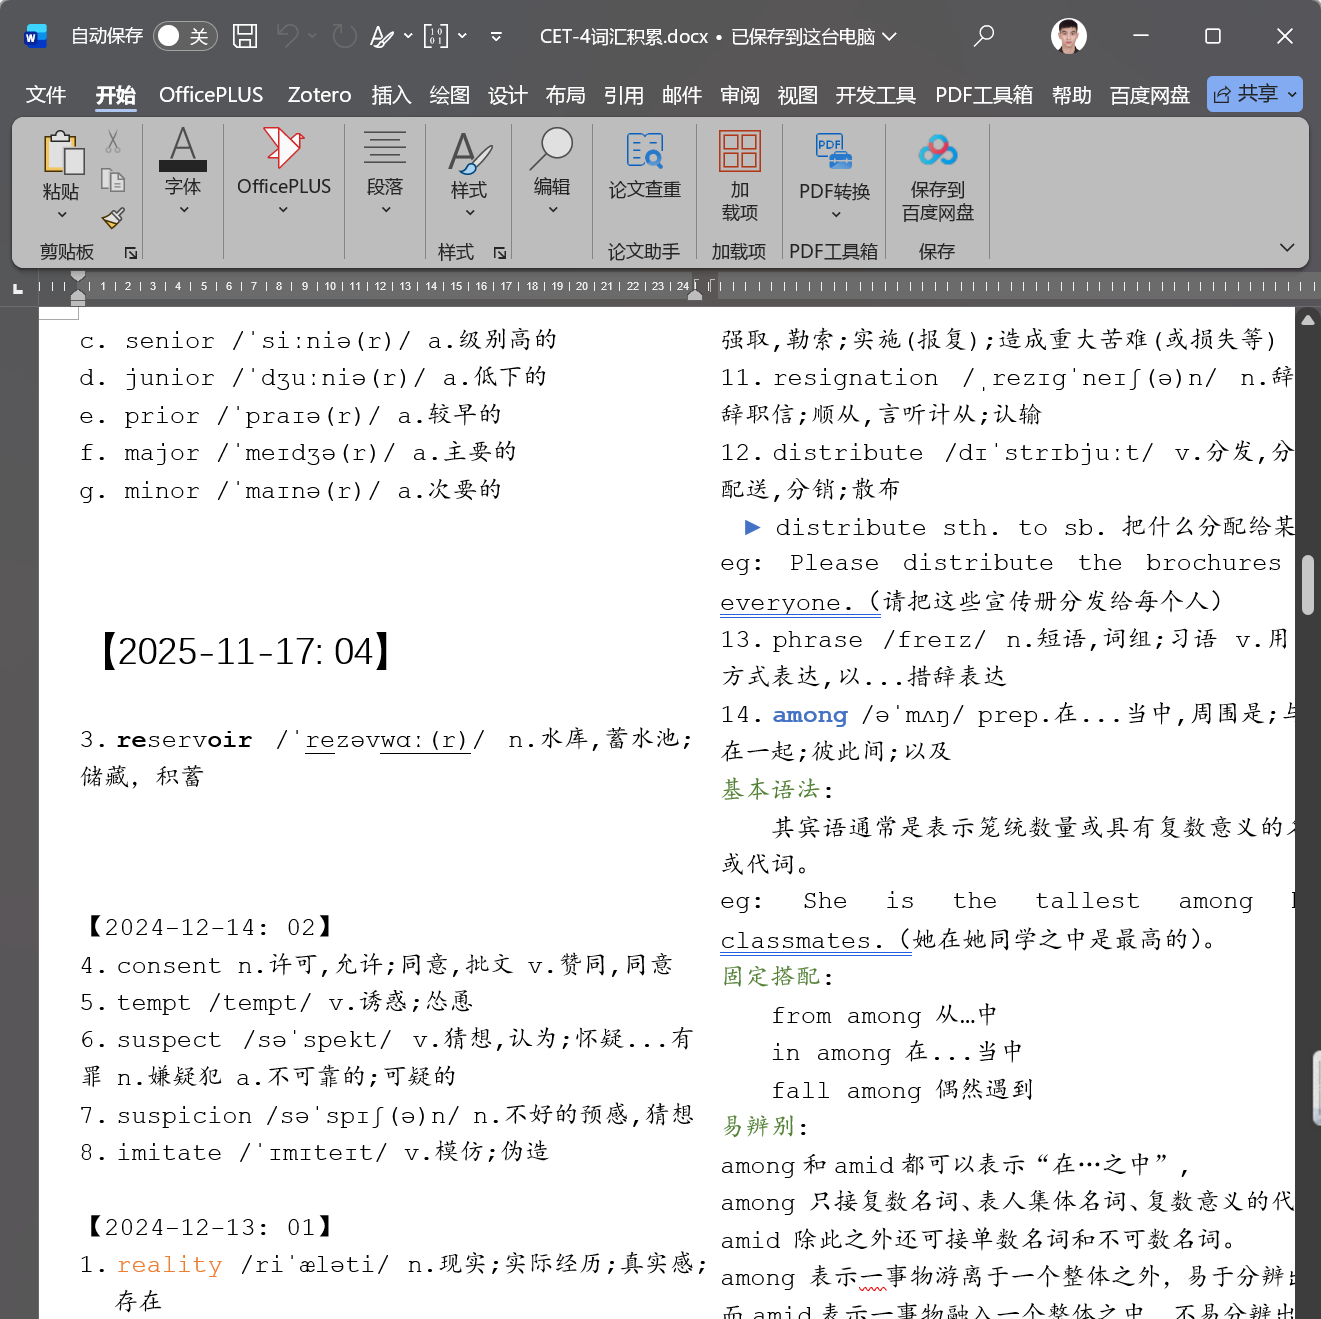Switch to the PDF工具箱 tab
The height and width of the screenshot is (1319, 1321).
click(x=984, y=95)
